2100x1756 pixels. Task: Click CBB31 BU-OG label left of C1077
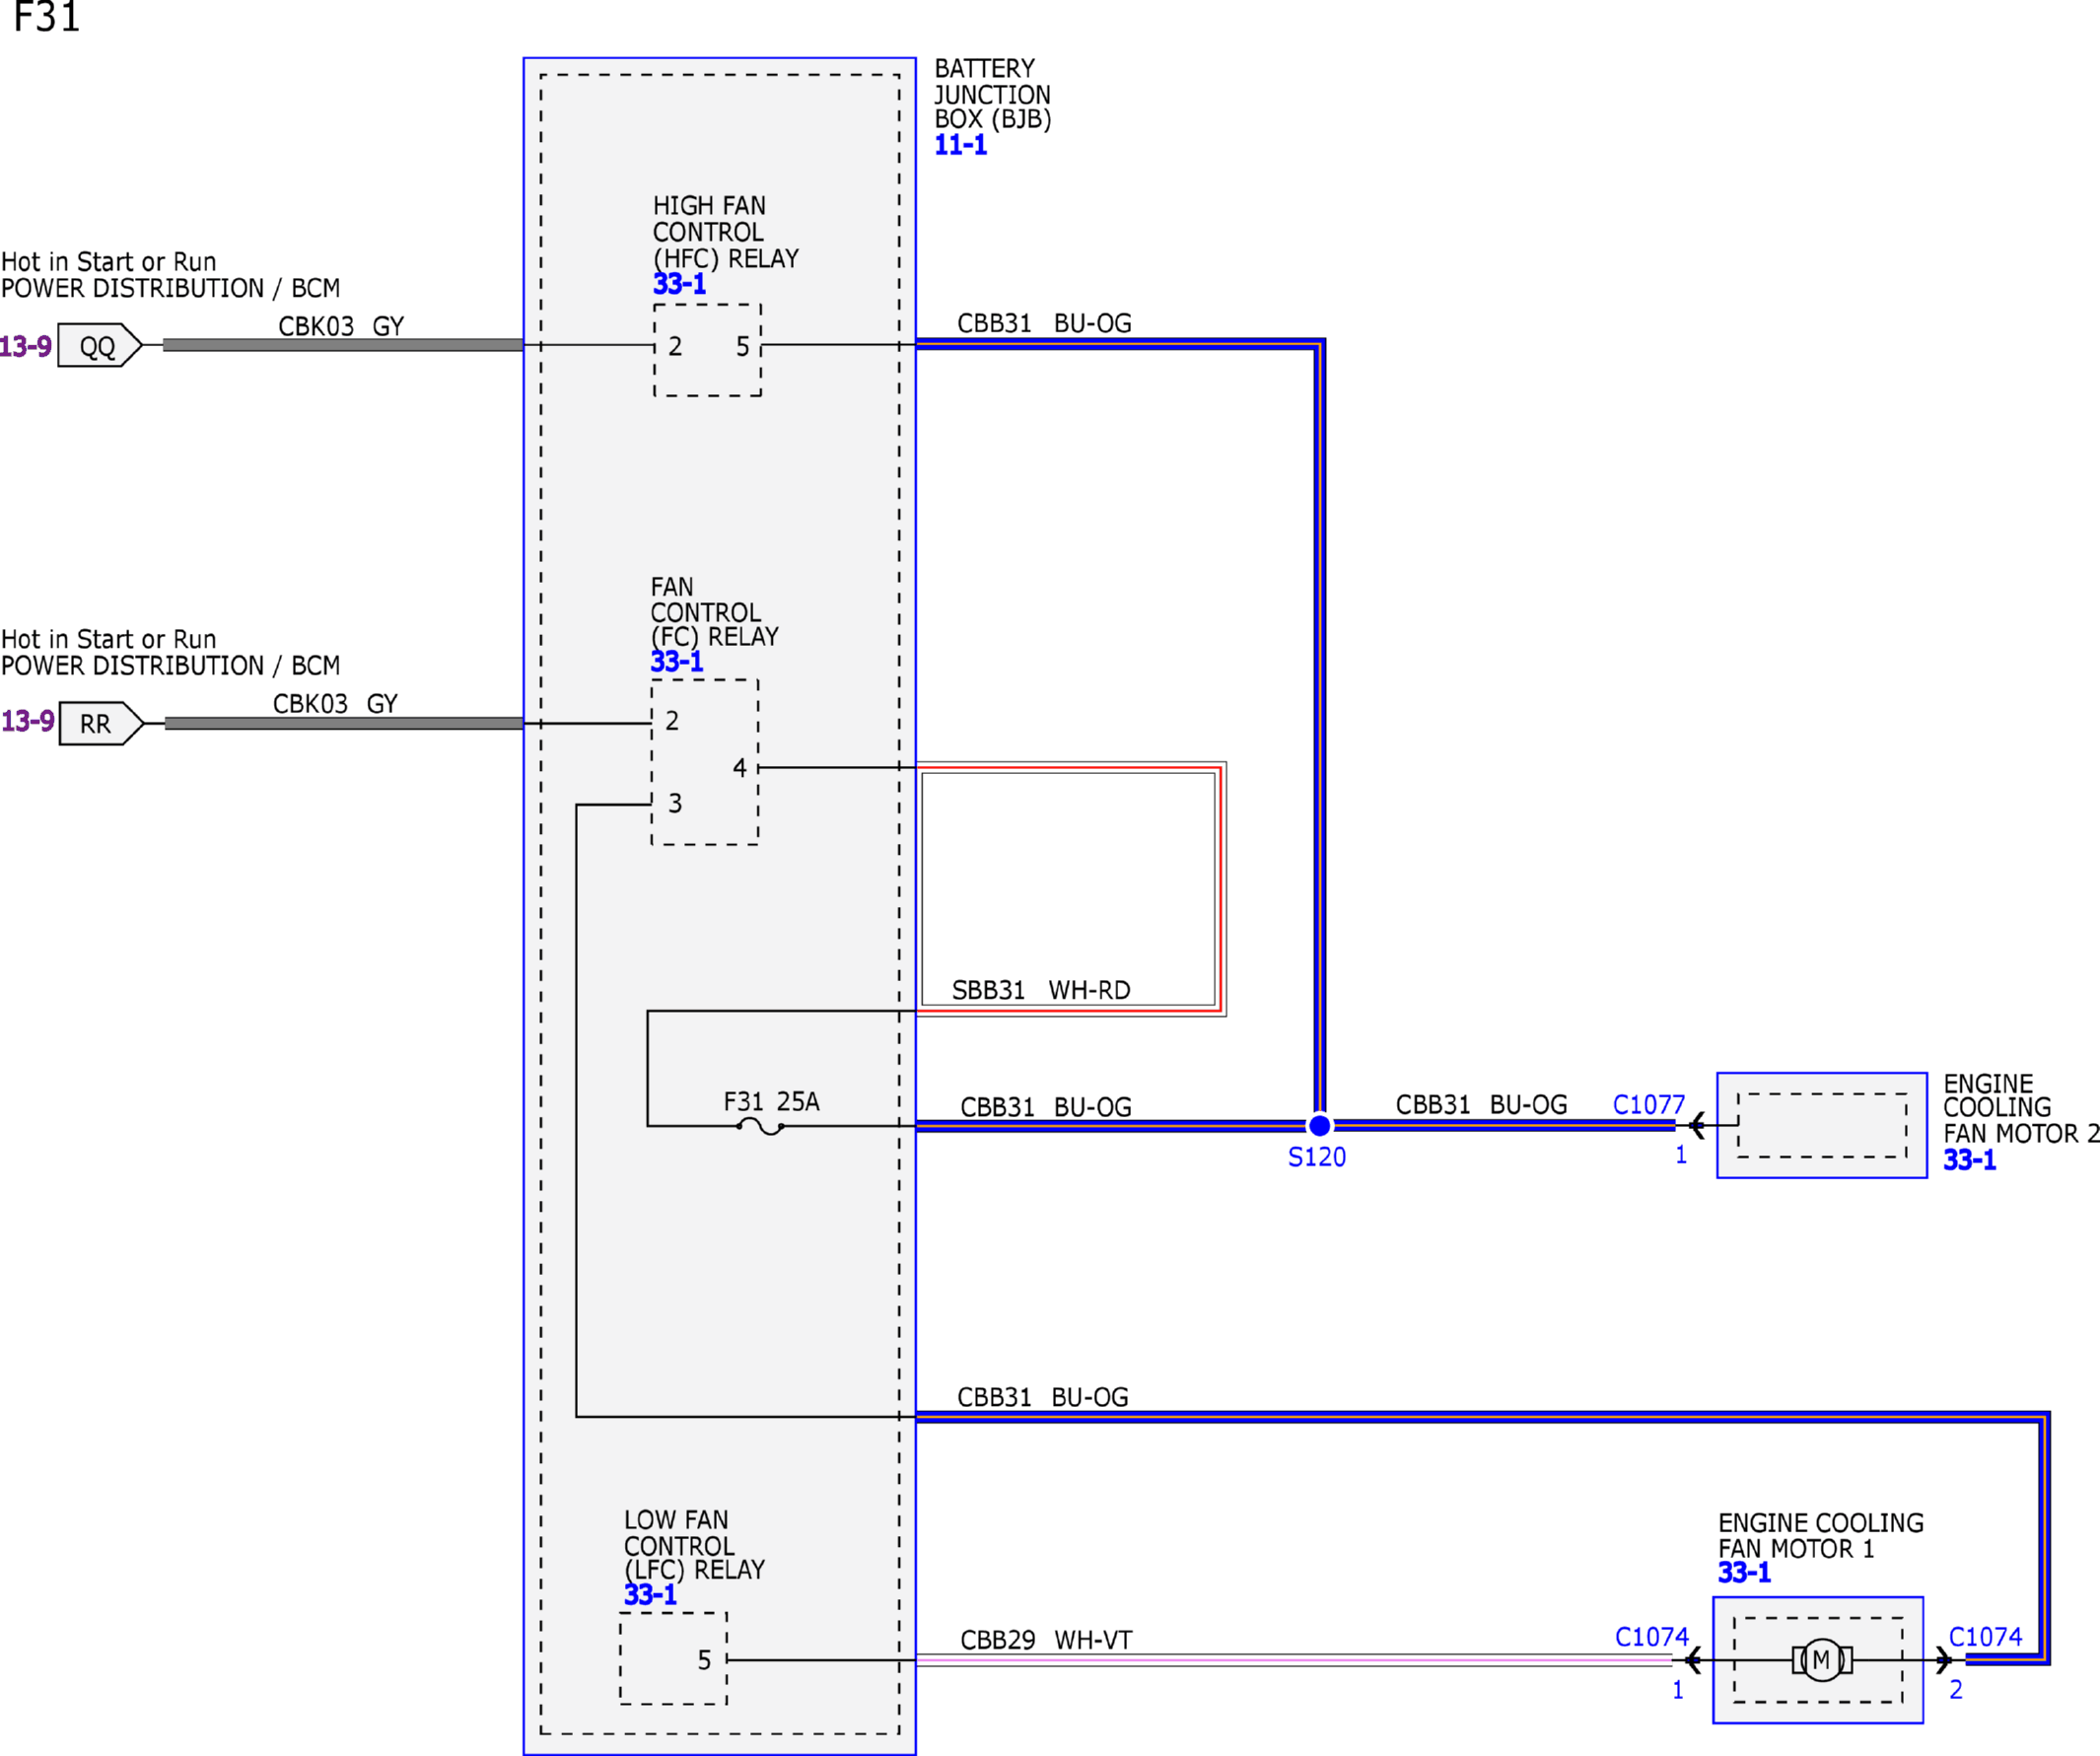[1481, 1105]
